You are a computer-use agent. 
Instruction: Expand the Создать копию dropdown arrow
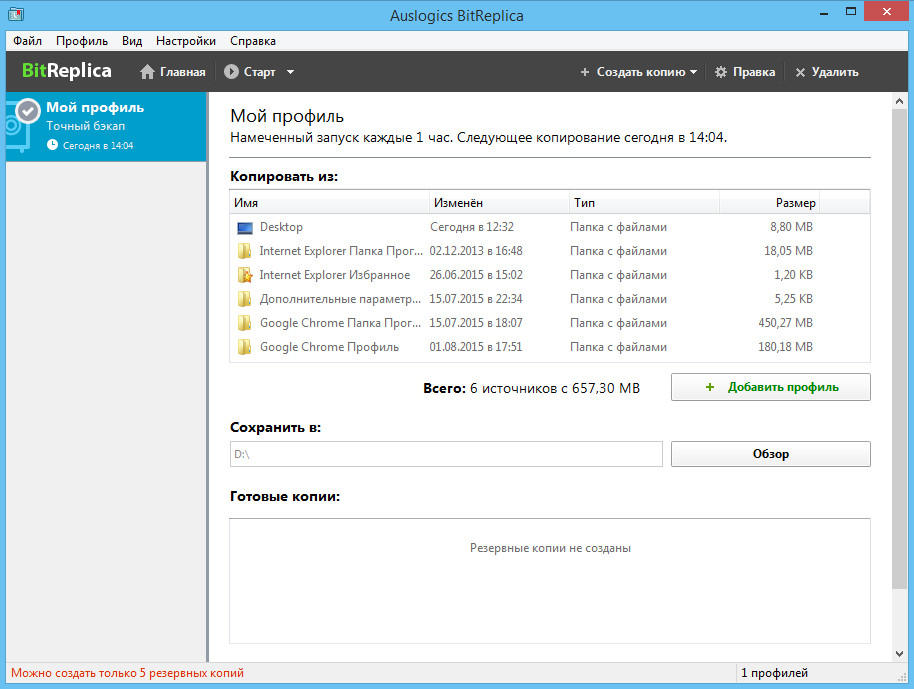click(x=693, y=72)
